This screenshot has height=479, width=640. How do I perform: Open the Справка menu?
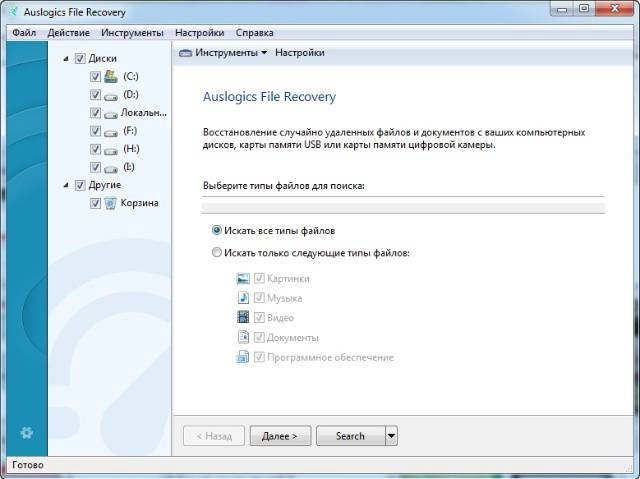[x=254, y=33]
